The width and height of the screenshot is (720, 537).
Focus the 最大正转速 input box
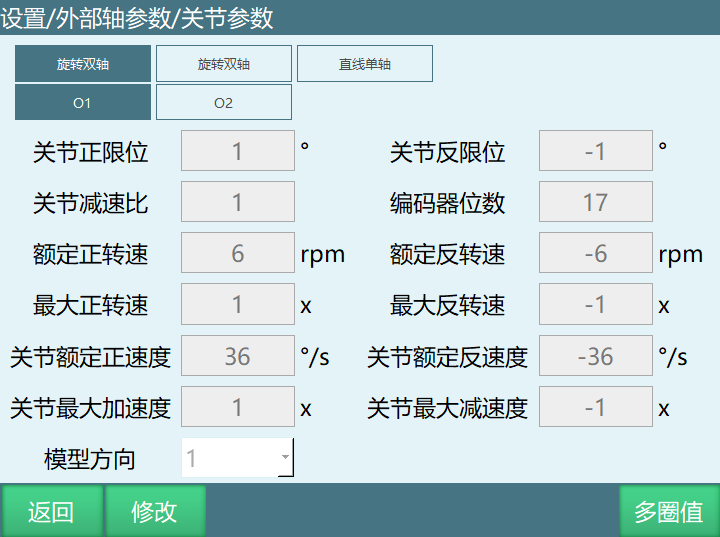[x=237, y=304]
